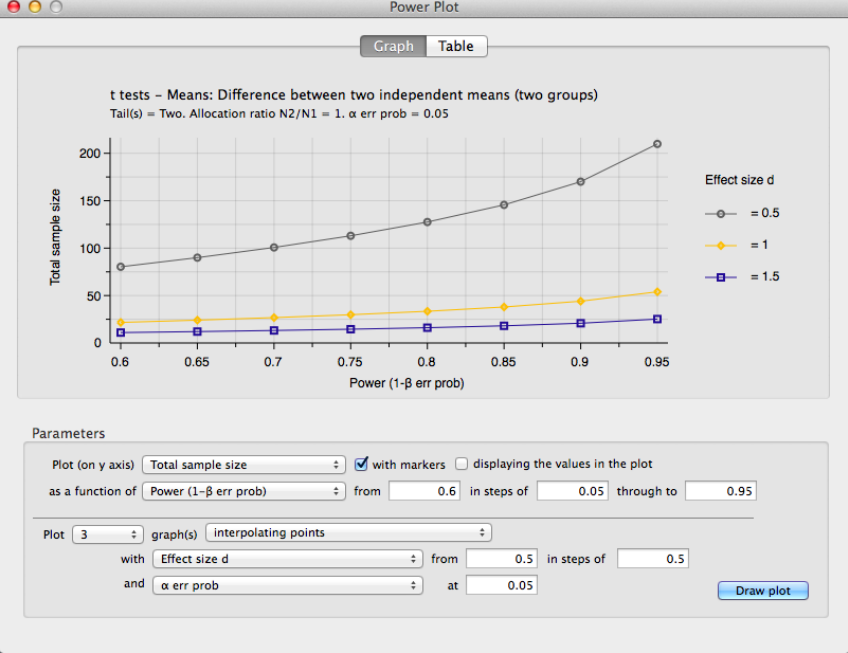
Task: Click the gray circle legend marker '= 0.5'
Action: 720,214
